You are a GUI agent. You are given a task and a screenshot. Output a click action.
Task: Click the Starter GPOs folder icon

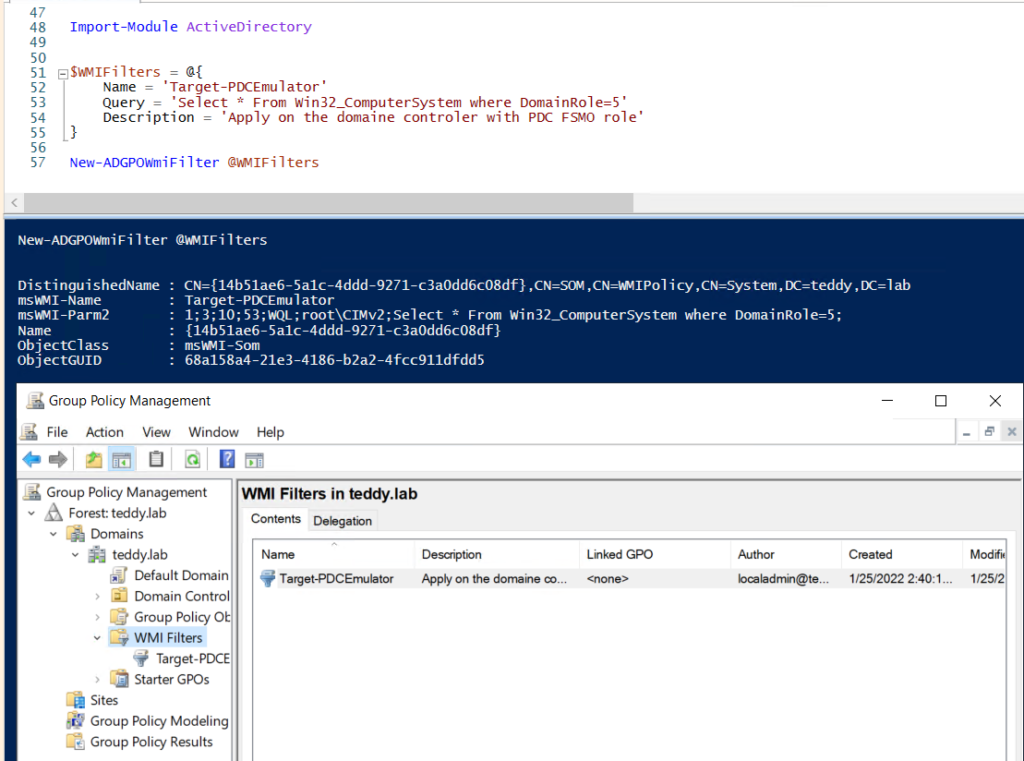[120, 679]
